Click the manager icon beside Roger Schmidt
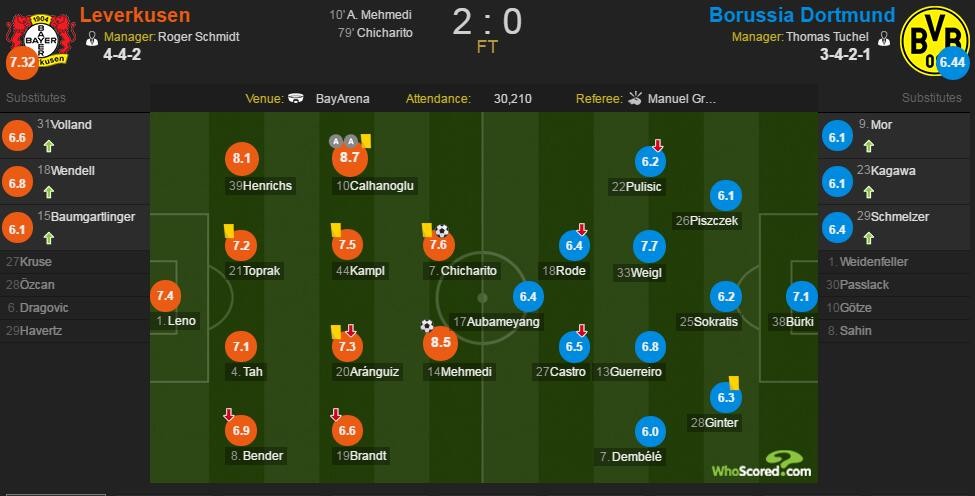The height and width of the screenshot is (496, 975). (x=92, y=39)
